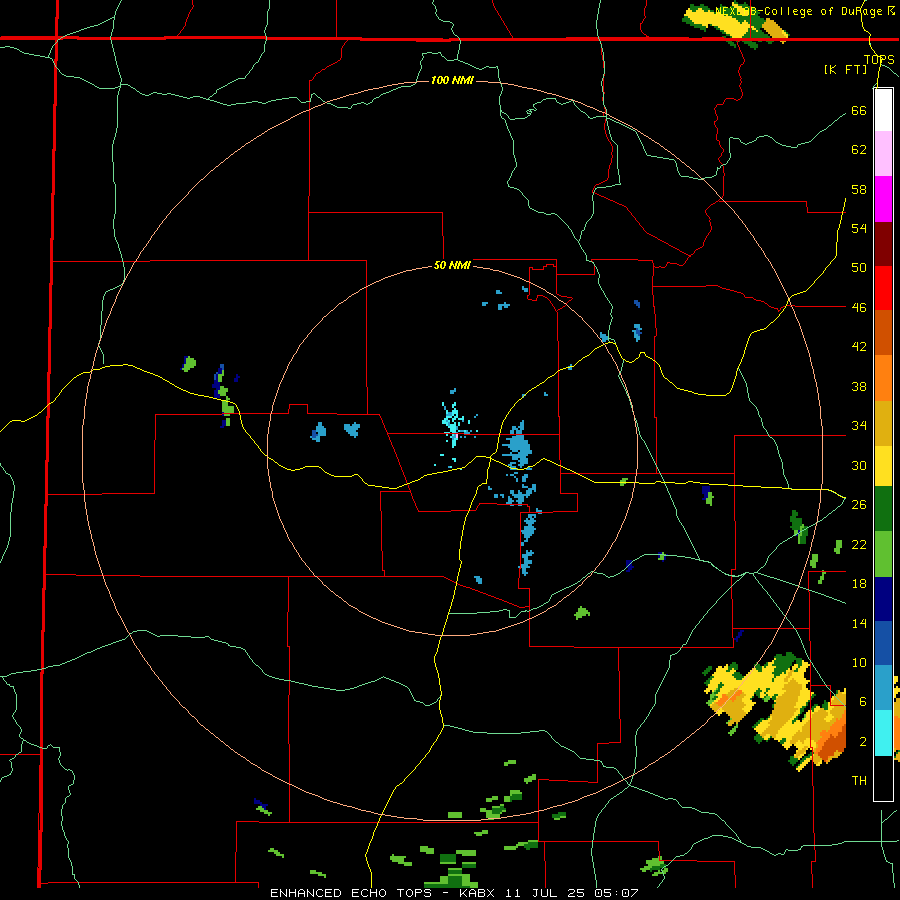Click the cyan 2 kft legend swatch
Viewport: 900px width, 900px height.
(x=883, y=733)
